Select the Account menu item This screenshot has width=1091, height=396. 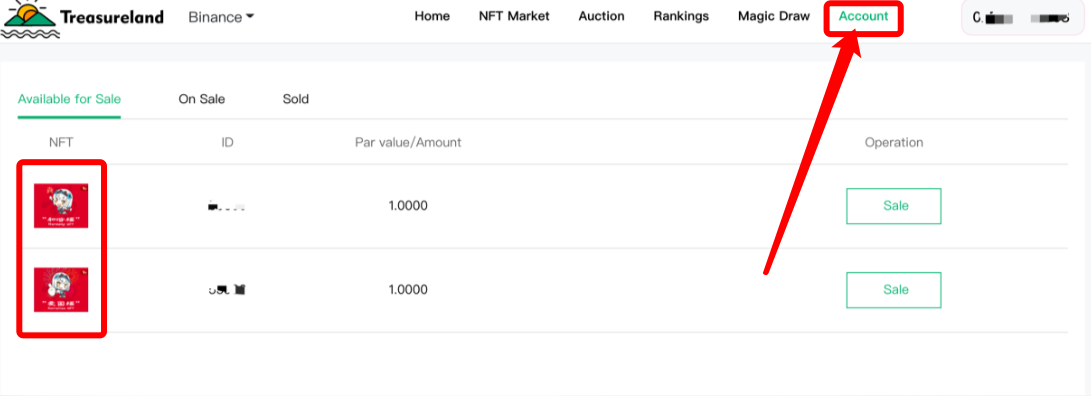863,16
